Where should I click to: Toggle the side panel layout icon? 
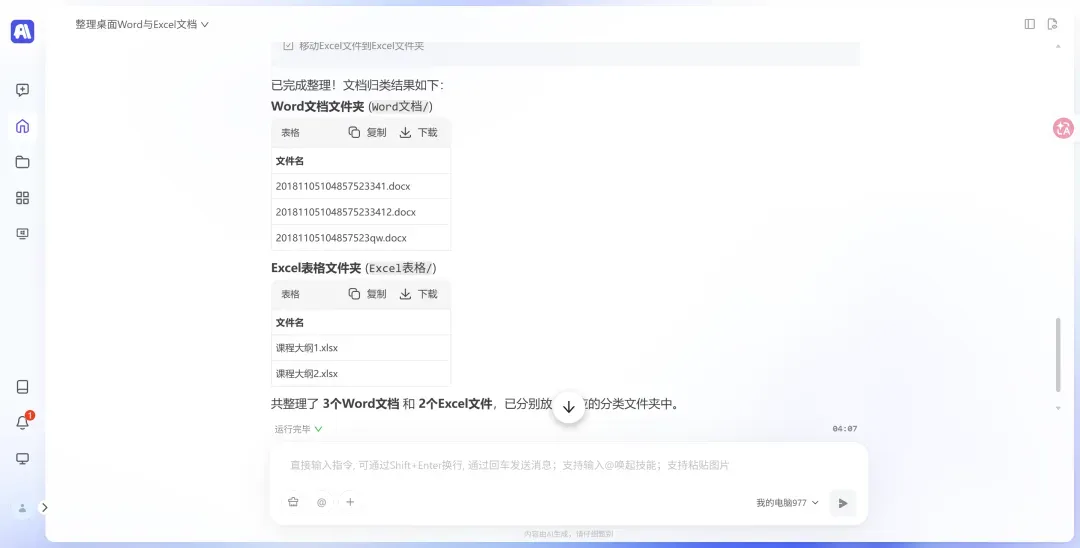[x=1030, y=24]
